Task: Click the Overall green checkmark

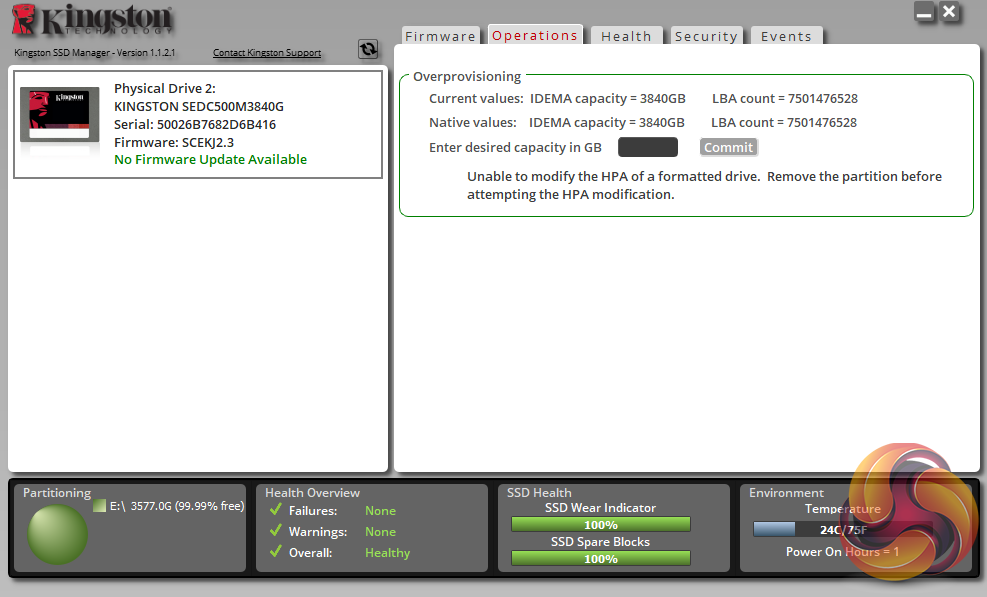Action: coord(275,551)
